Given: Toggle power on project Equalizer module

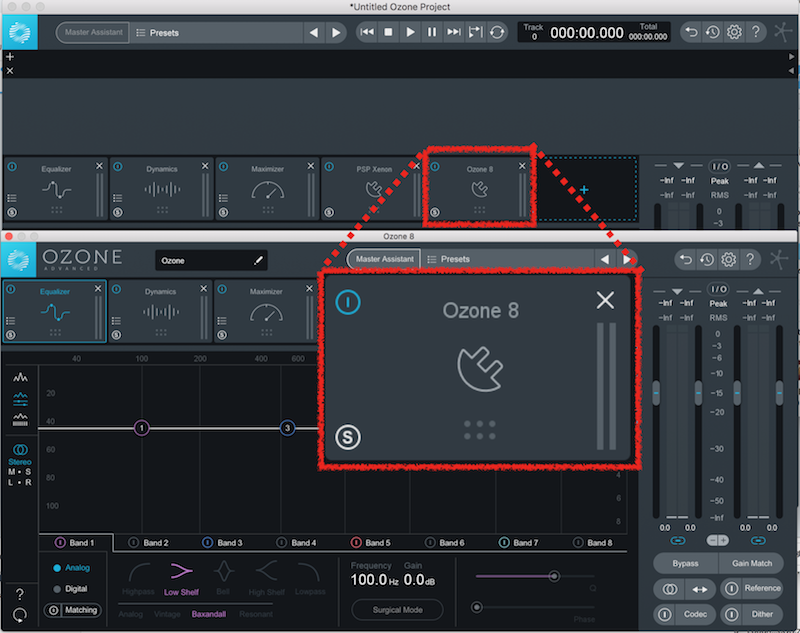Looking at the screenshot, I should tap(12, 167).
